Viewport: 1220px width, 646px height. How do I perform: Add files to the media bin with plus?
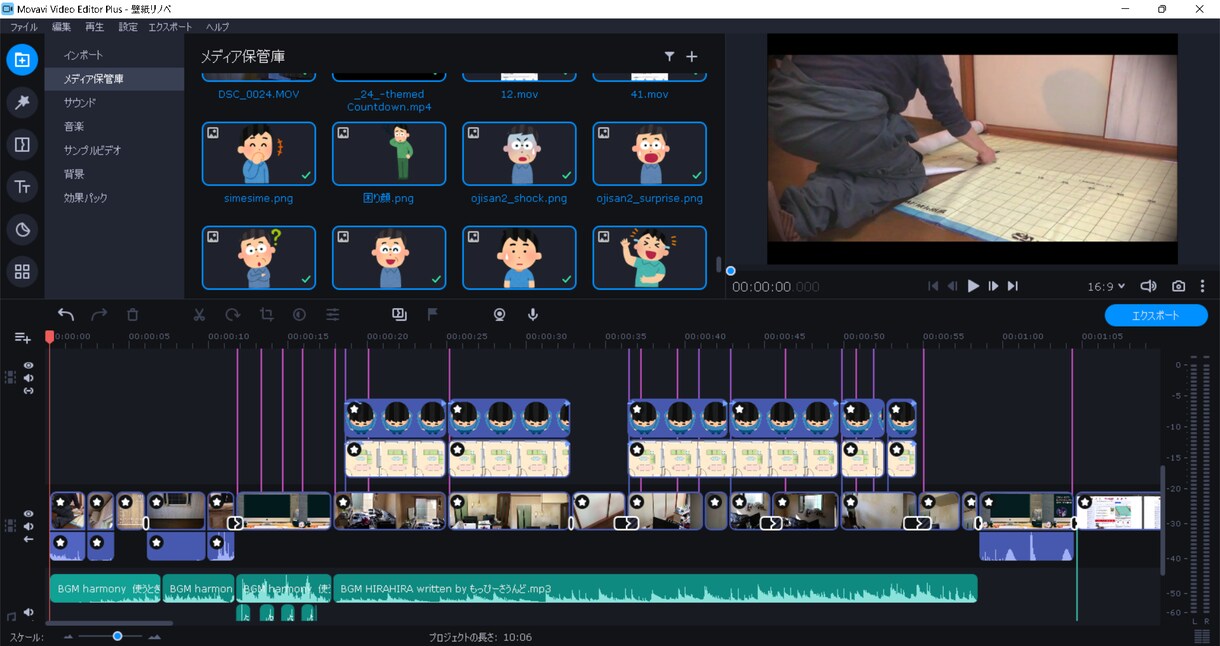point(691,57)
